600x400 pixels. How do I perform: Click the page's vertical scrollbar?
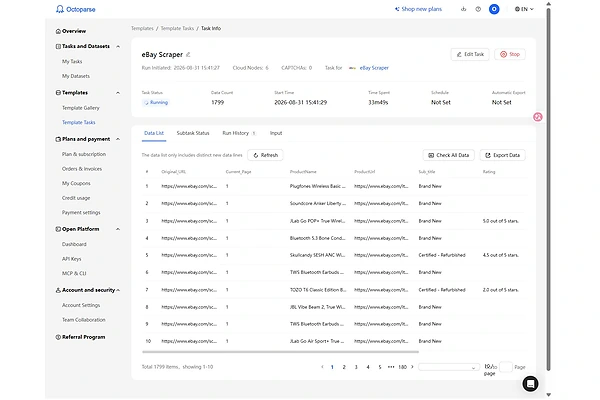[x=548, y=189]
